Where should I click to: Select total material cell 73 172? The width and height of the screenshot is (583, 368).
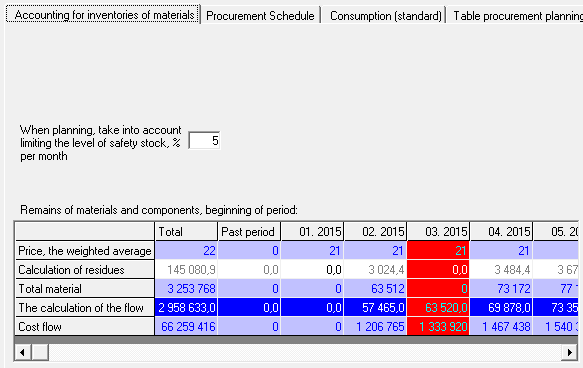(x=501, y=288)
